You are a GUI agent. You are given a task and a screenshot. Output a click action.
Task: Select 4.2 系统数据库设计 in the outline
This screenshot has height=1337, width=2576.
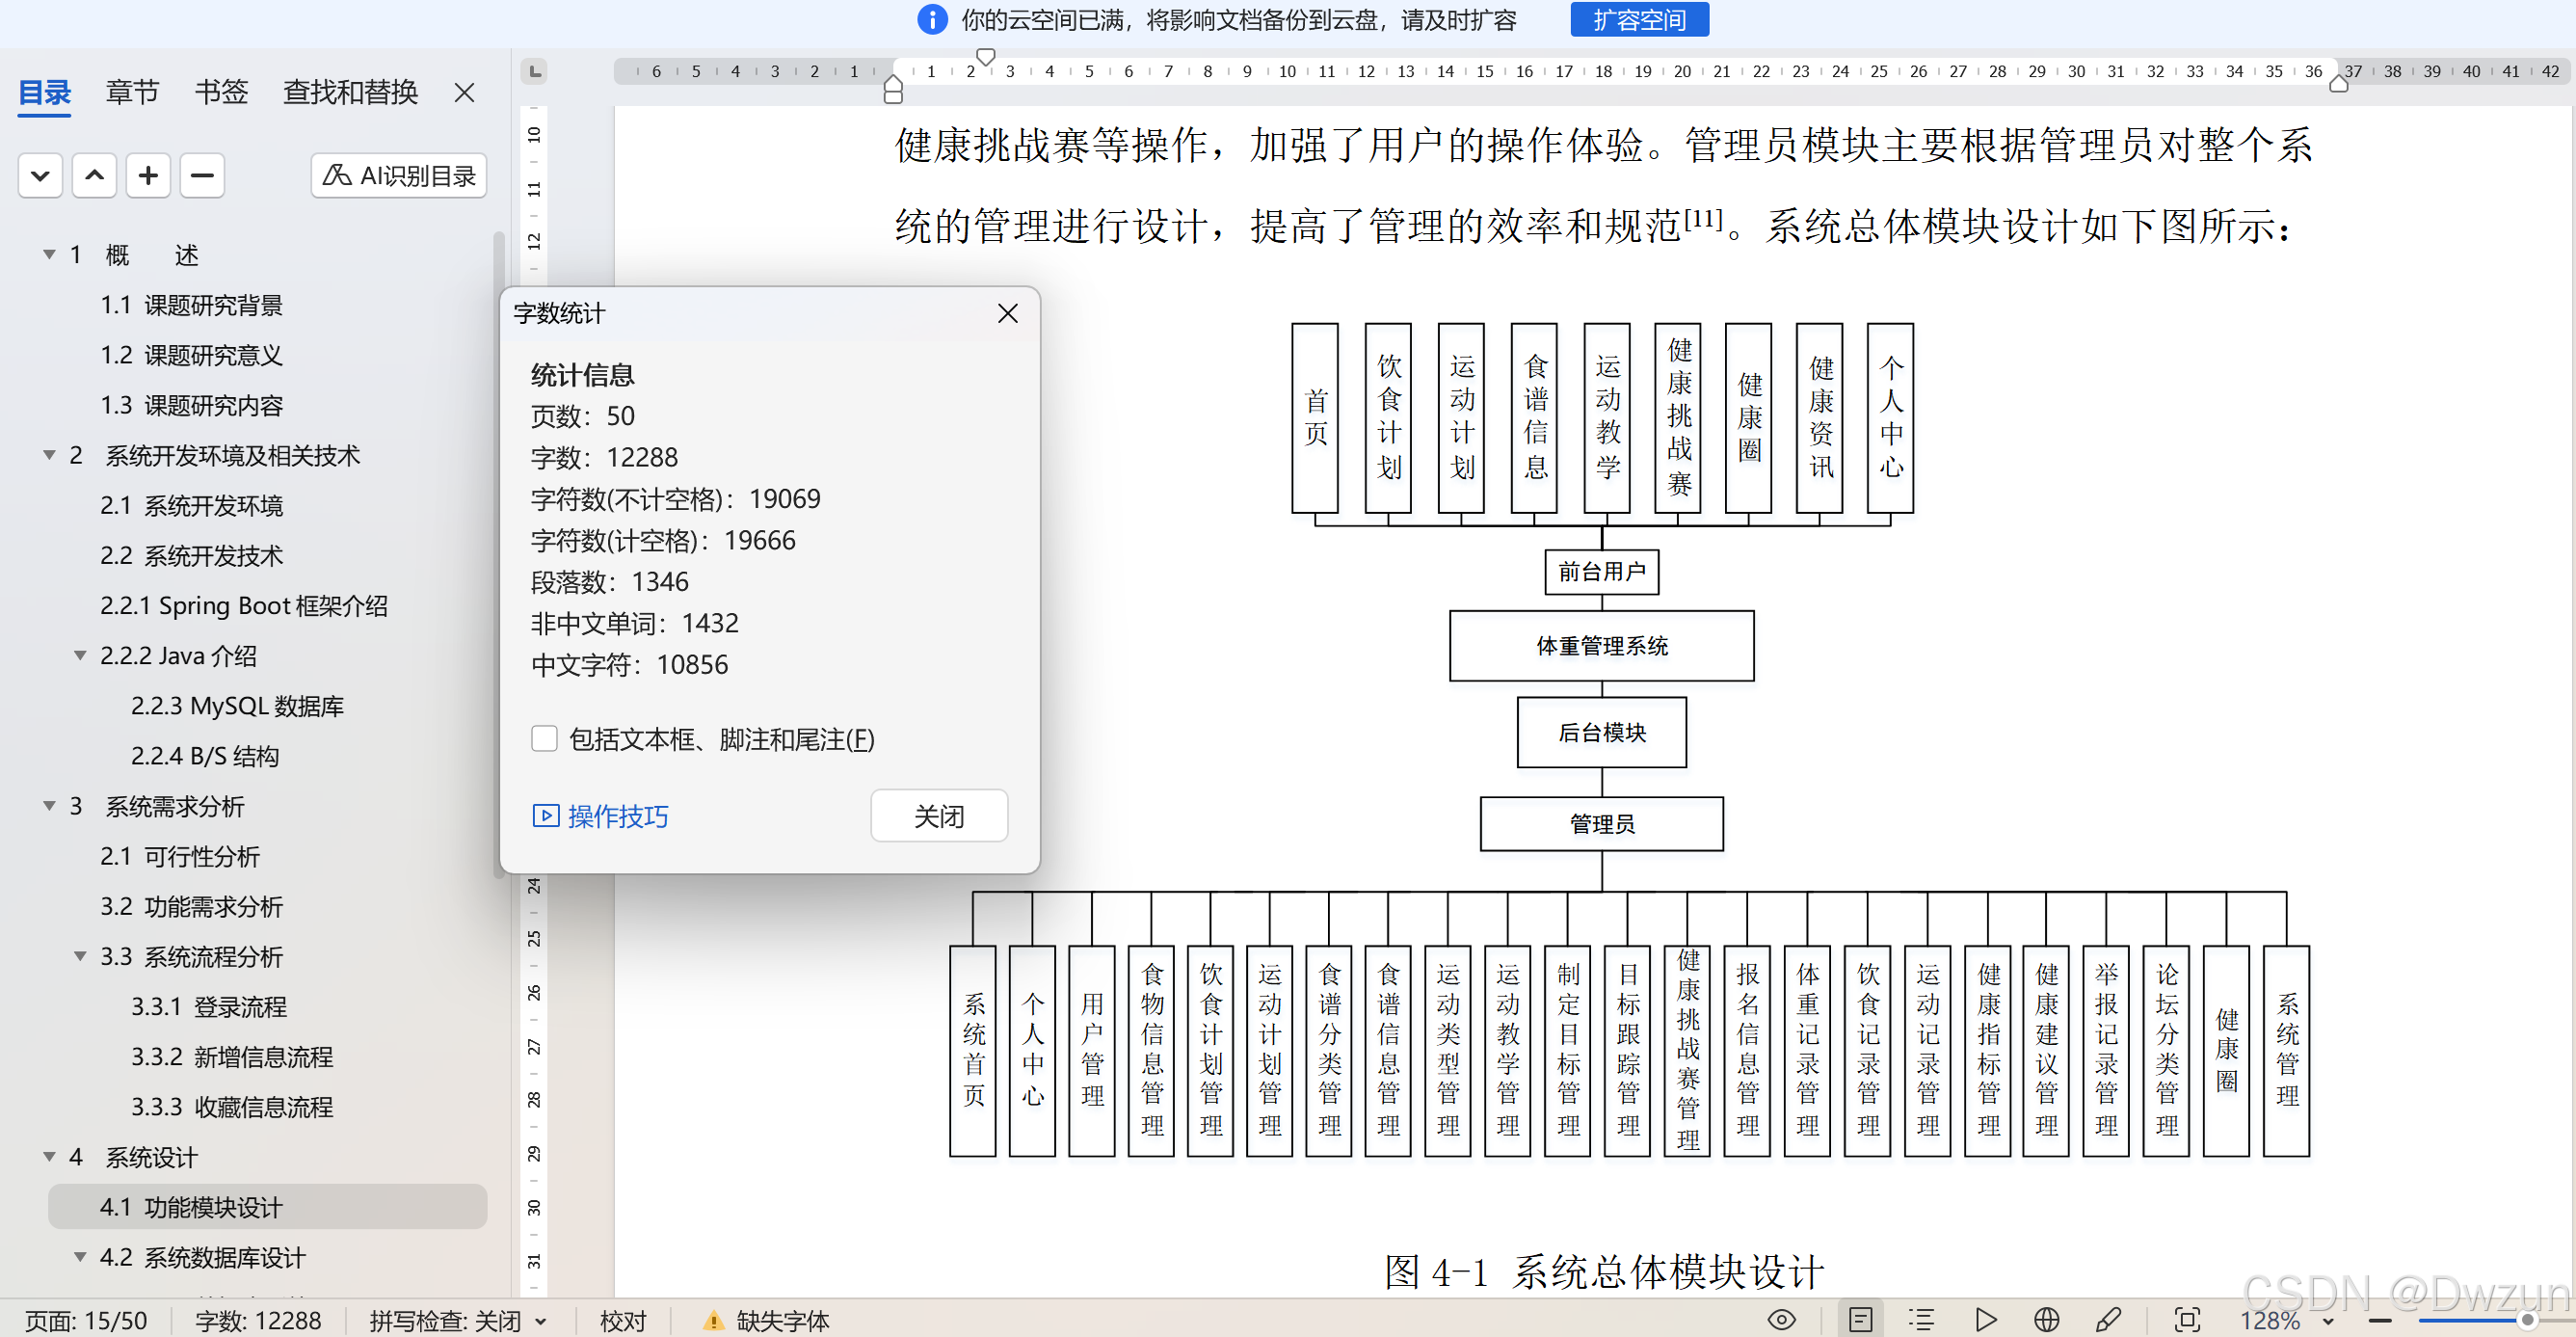tap(224, 1257)
